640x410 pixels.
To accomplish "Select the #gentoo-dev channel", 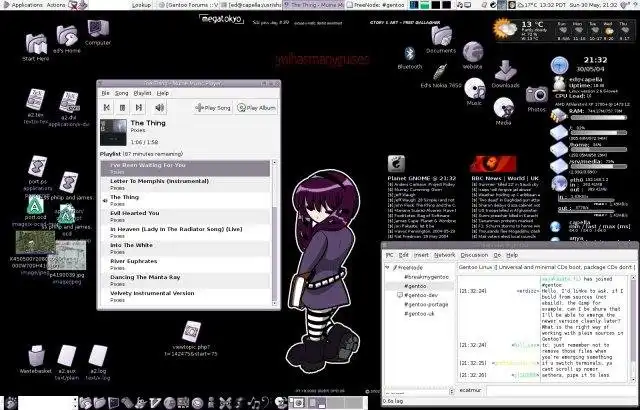I will [x=421, y=295].
